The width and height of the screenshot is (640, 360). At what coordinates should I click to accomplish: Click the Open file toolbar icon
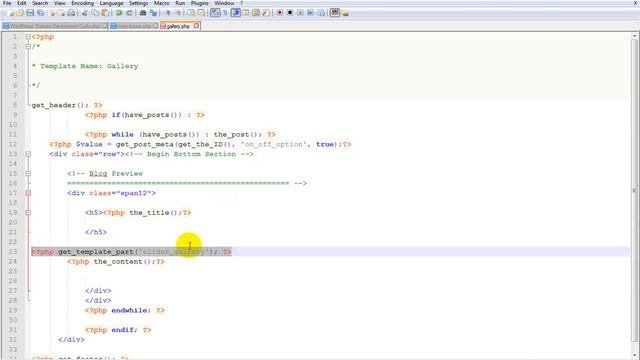[20, 13]
